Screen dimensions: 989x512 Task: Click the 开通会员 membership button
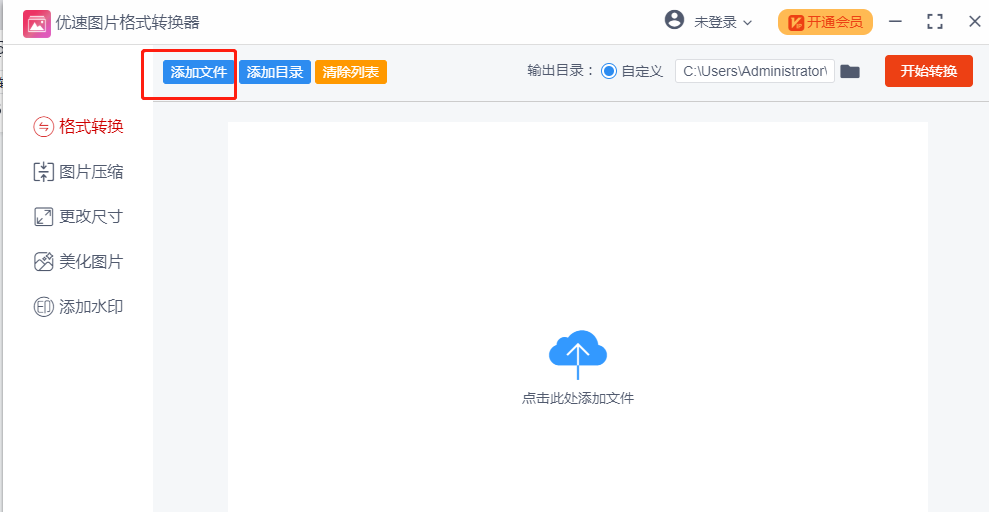tap(825, 23)
